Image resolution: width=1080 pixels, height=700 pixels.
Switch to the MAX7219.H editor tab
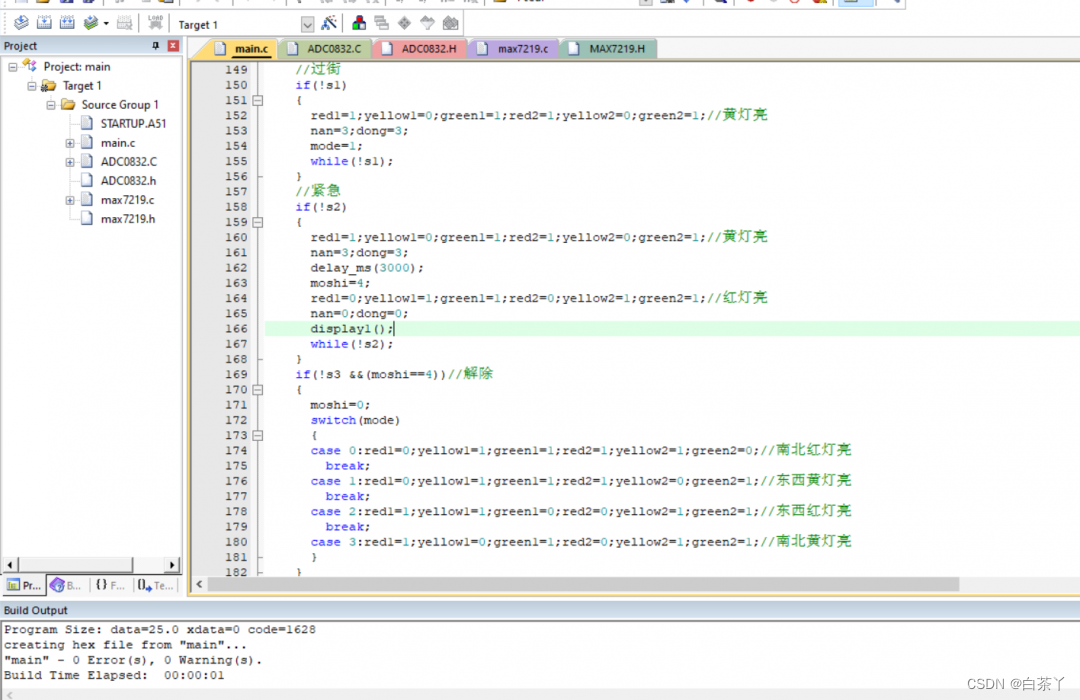point(608,48)
